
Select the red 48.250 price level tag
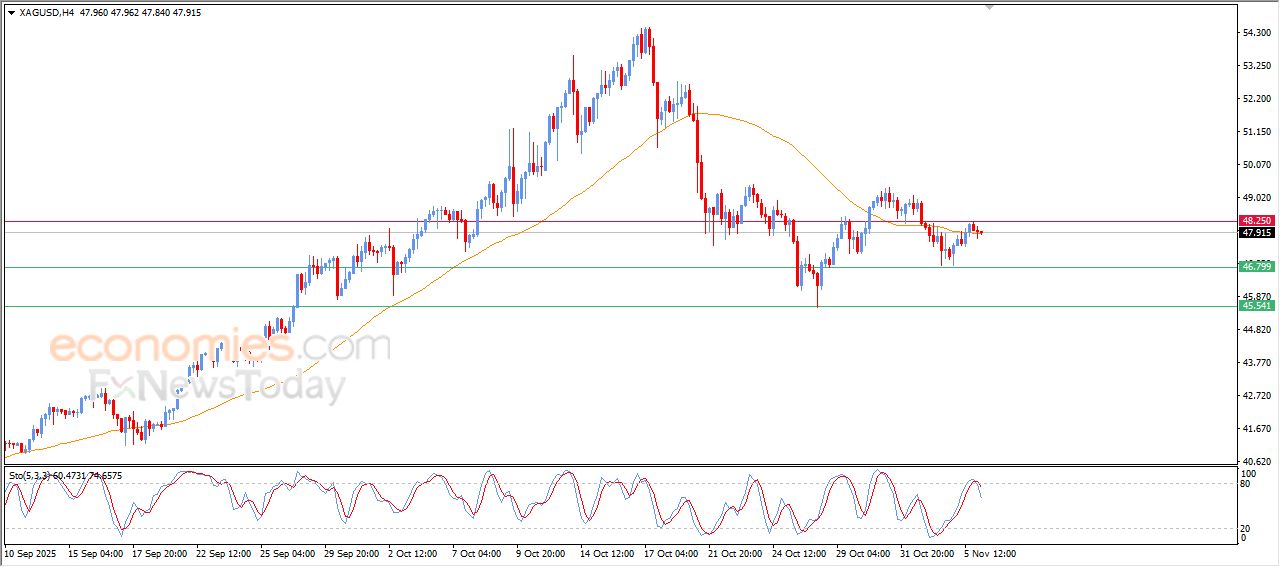[1256, 220]
